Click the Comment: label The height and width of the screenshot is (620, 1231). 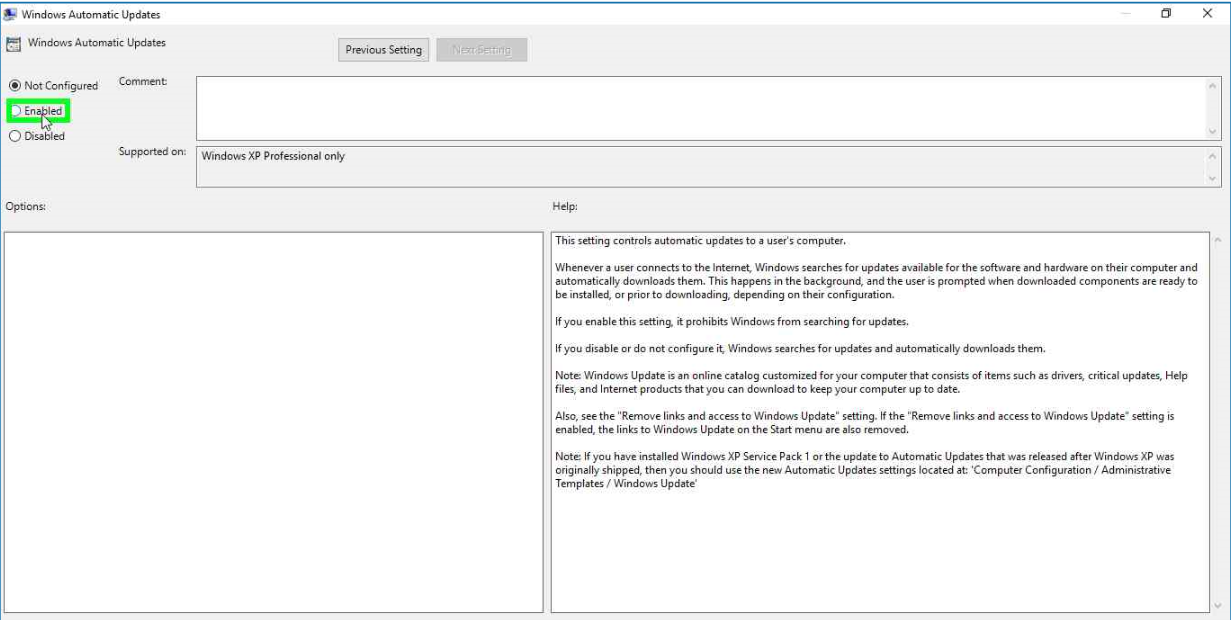[143, 82]
